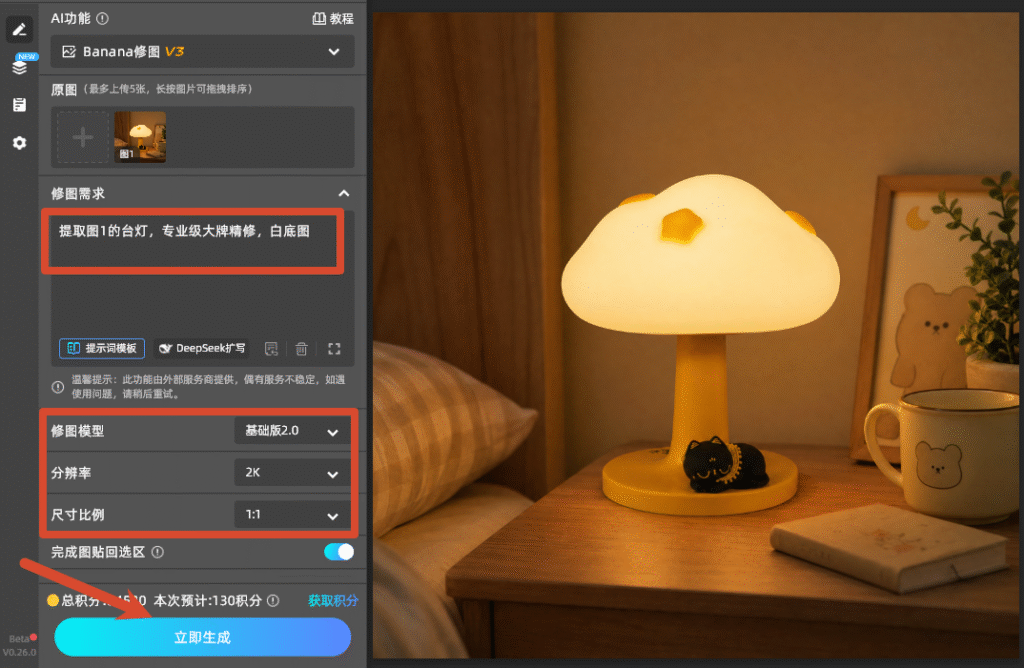Viewport: 1024px width, 668px height.
Task: Click the 立即生成 button
Action: pyautogui.click(x=202, y=637)
